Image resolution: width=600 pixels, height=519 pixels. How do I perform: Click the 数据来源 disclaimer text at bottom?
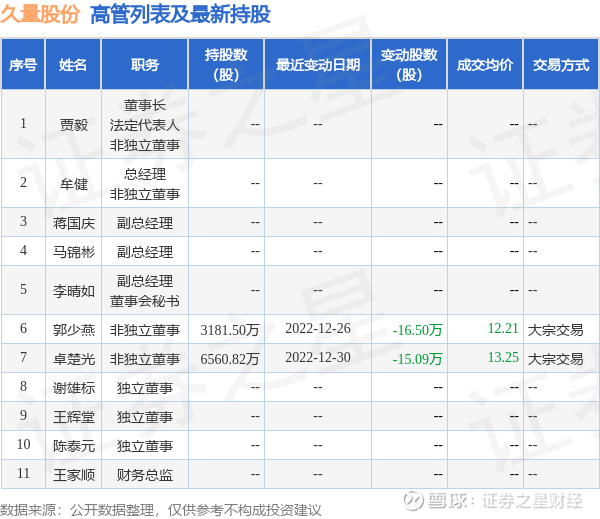click(161, 510)
